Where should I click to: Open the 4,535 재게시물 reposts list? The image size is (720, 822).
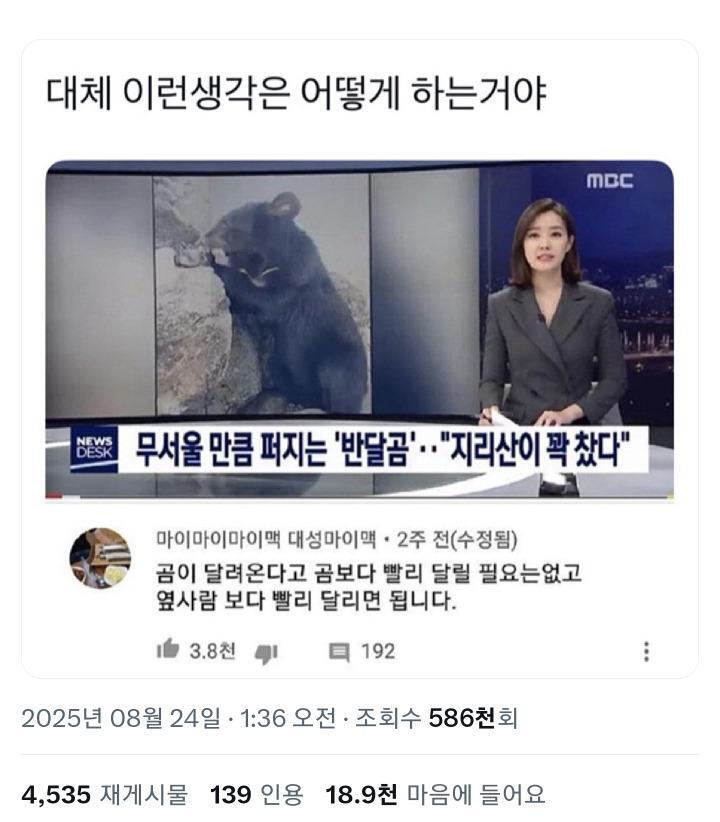(x=104, y=795)
